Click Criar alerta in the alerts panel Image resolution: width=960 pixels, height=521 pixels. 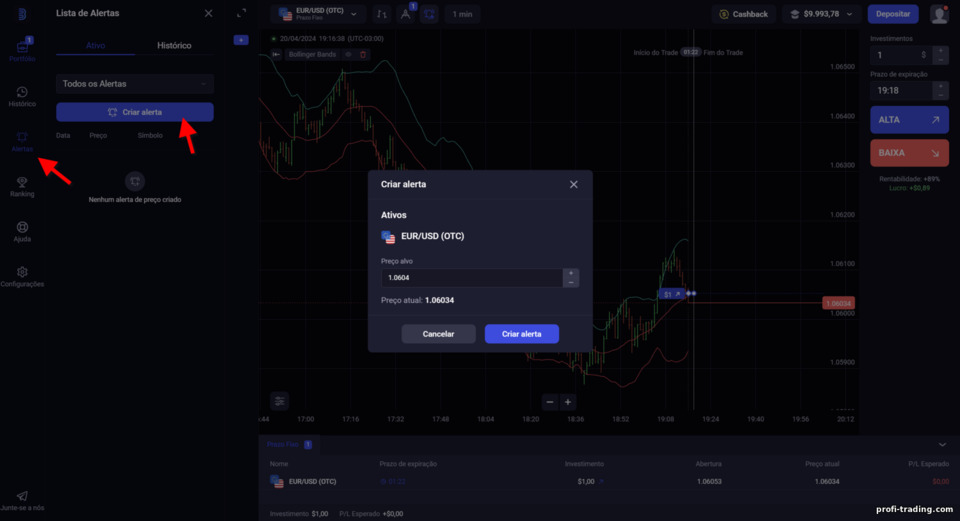(135, 112)
